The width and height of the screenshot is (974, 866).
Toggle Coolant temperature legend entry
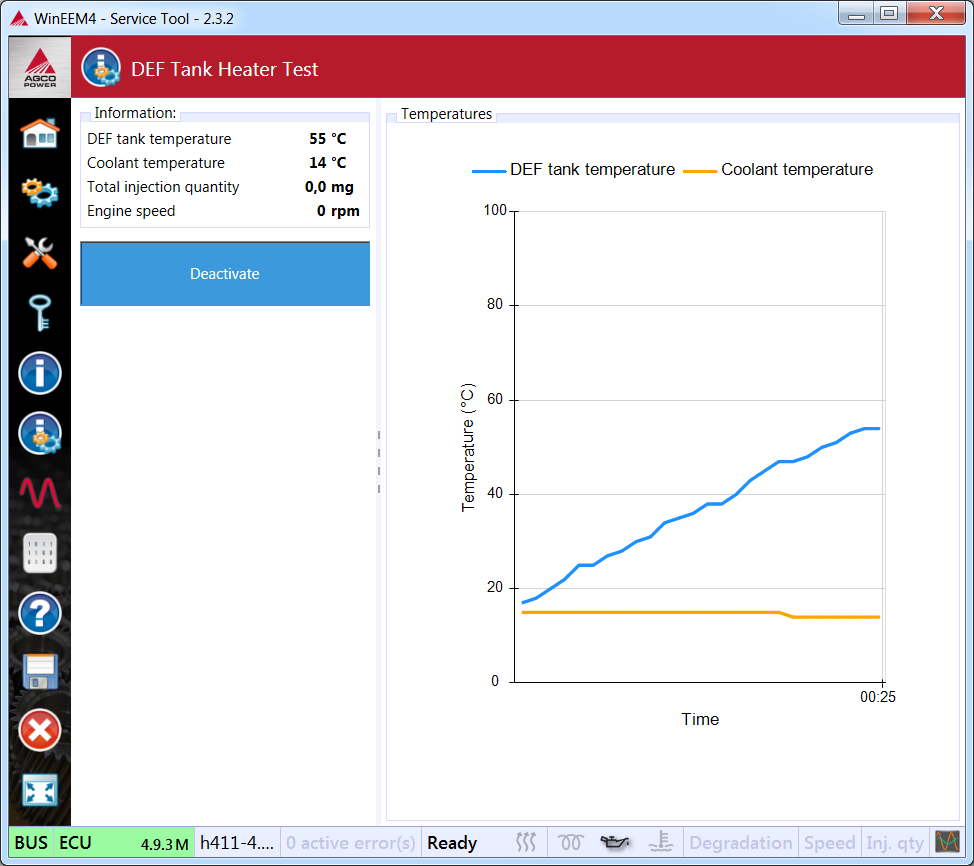pyautogui.click(x=779, y=170)
